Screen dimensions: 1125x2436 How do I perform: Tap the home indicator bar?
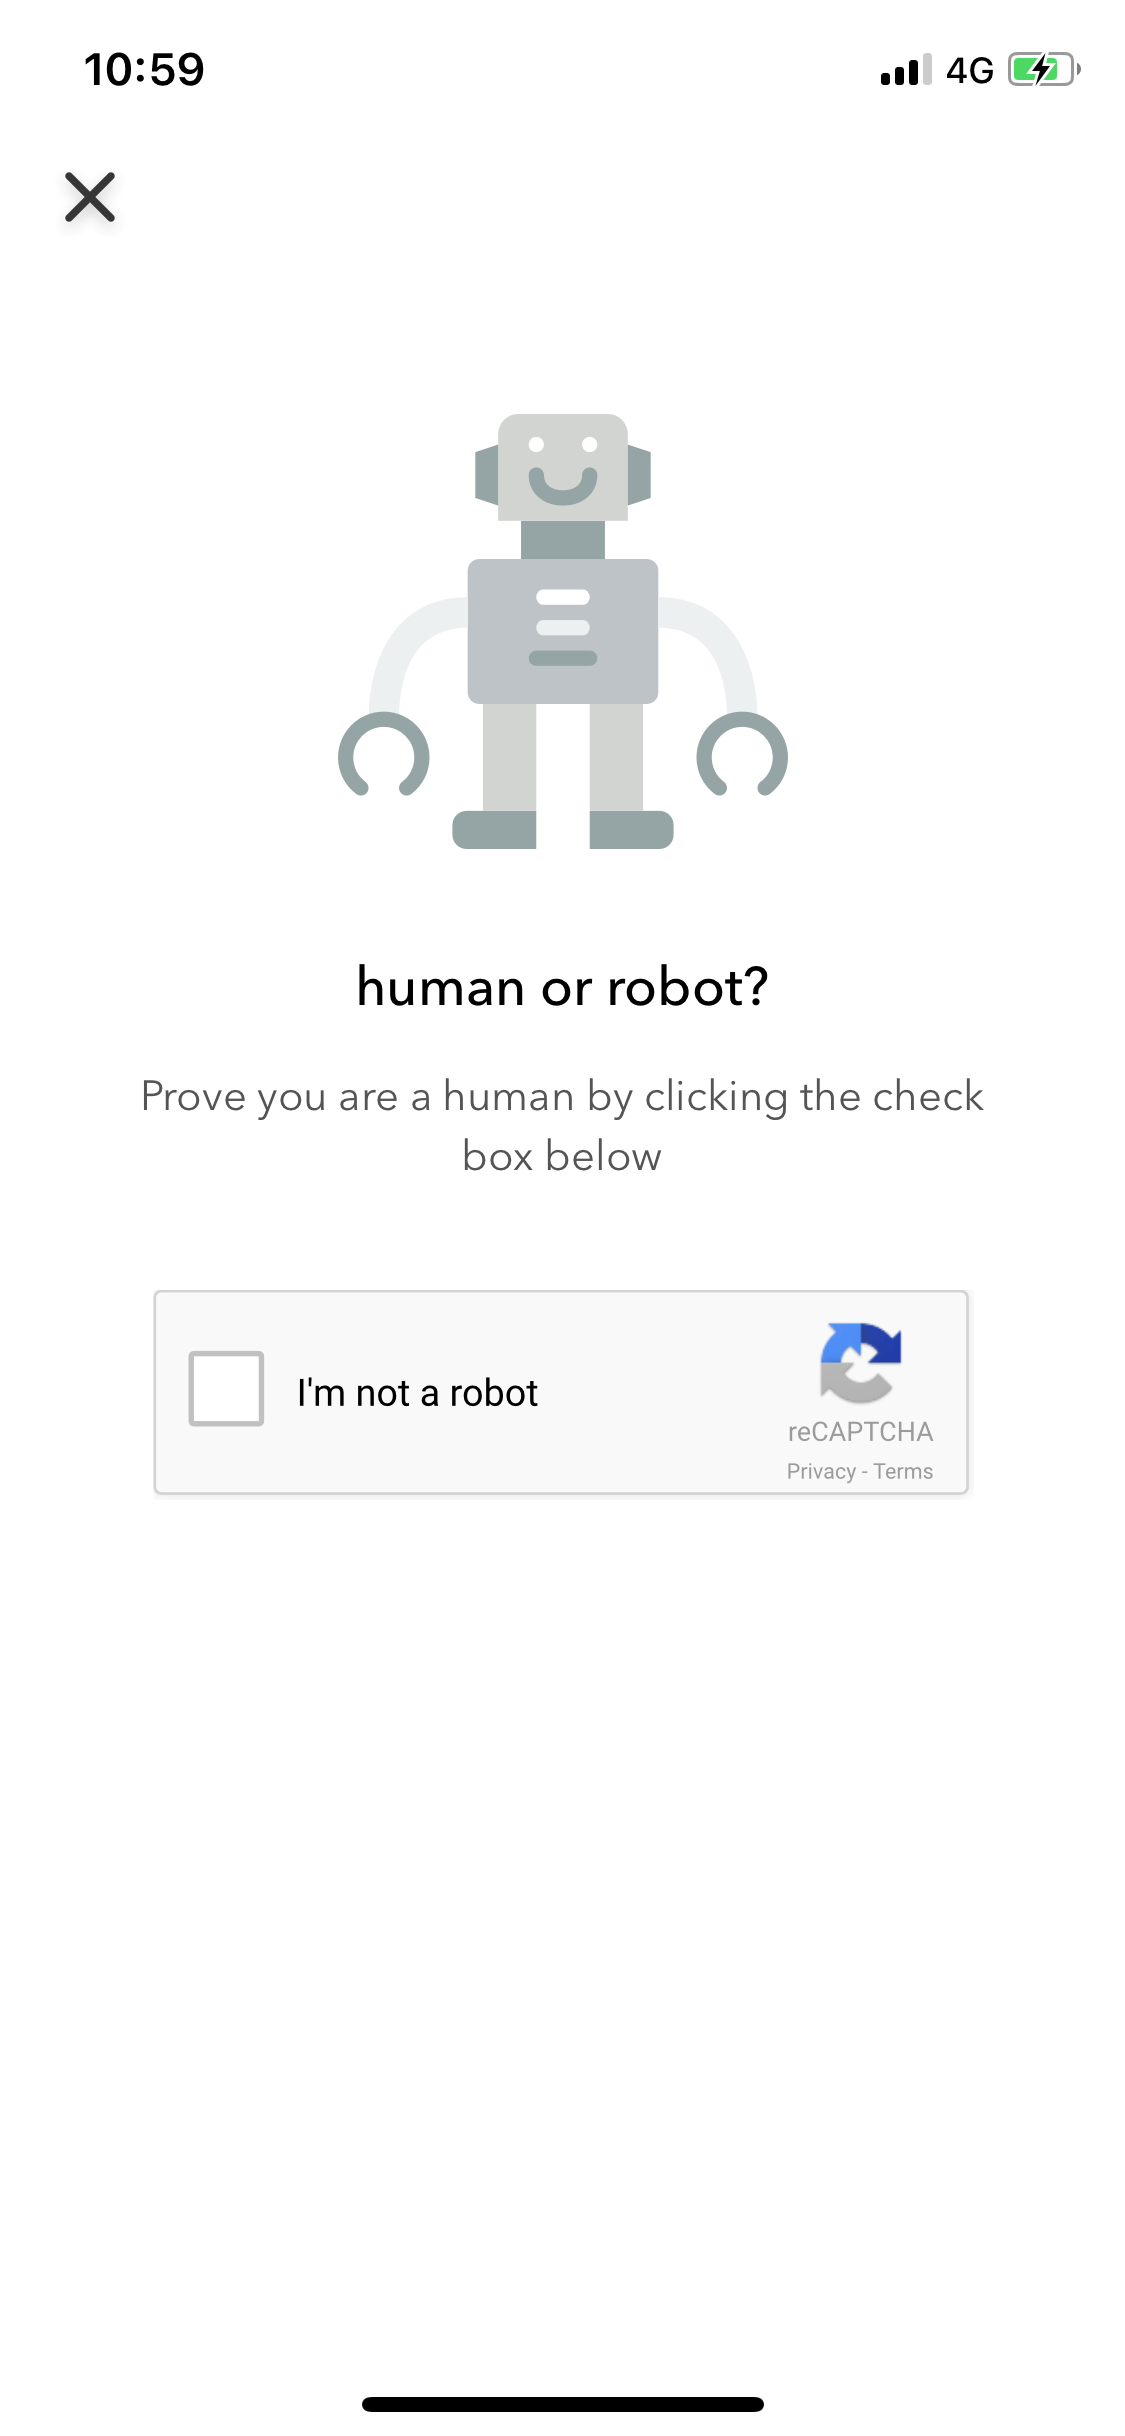pyautogui.click(x=563, y=2404)
